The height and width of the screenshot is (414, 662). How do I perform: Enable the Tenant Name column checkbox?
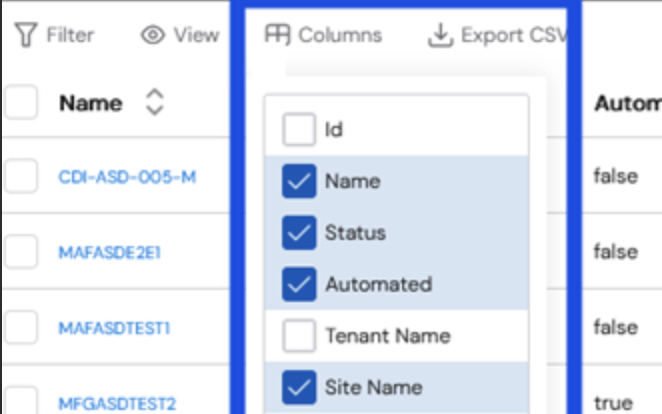tap(299, 336)
